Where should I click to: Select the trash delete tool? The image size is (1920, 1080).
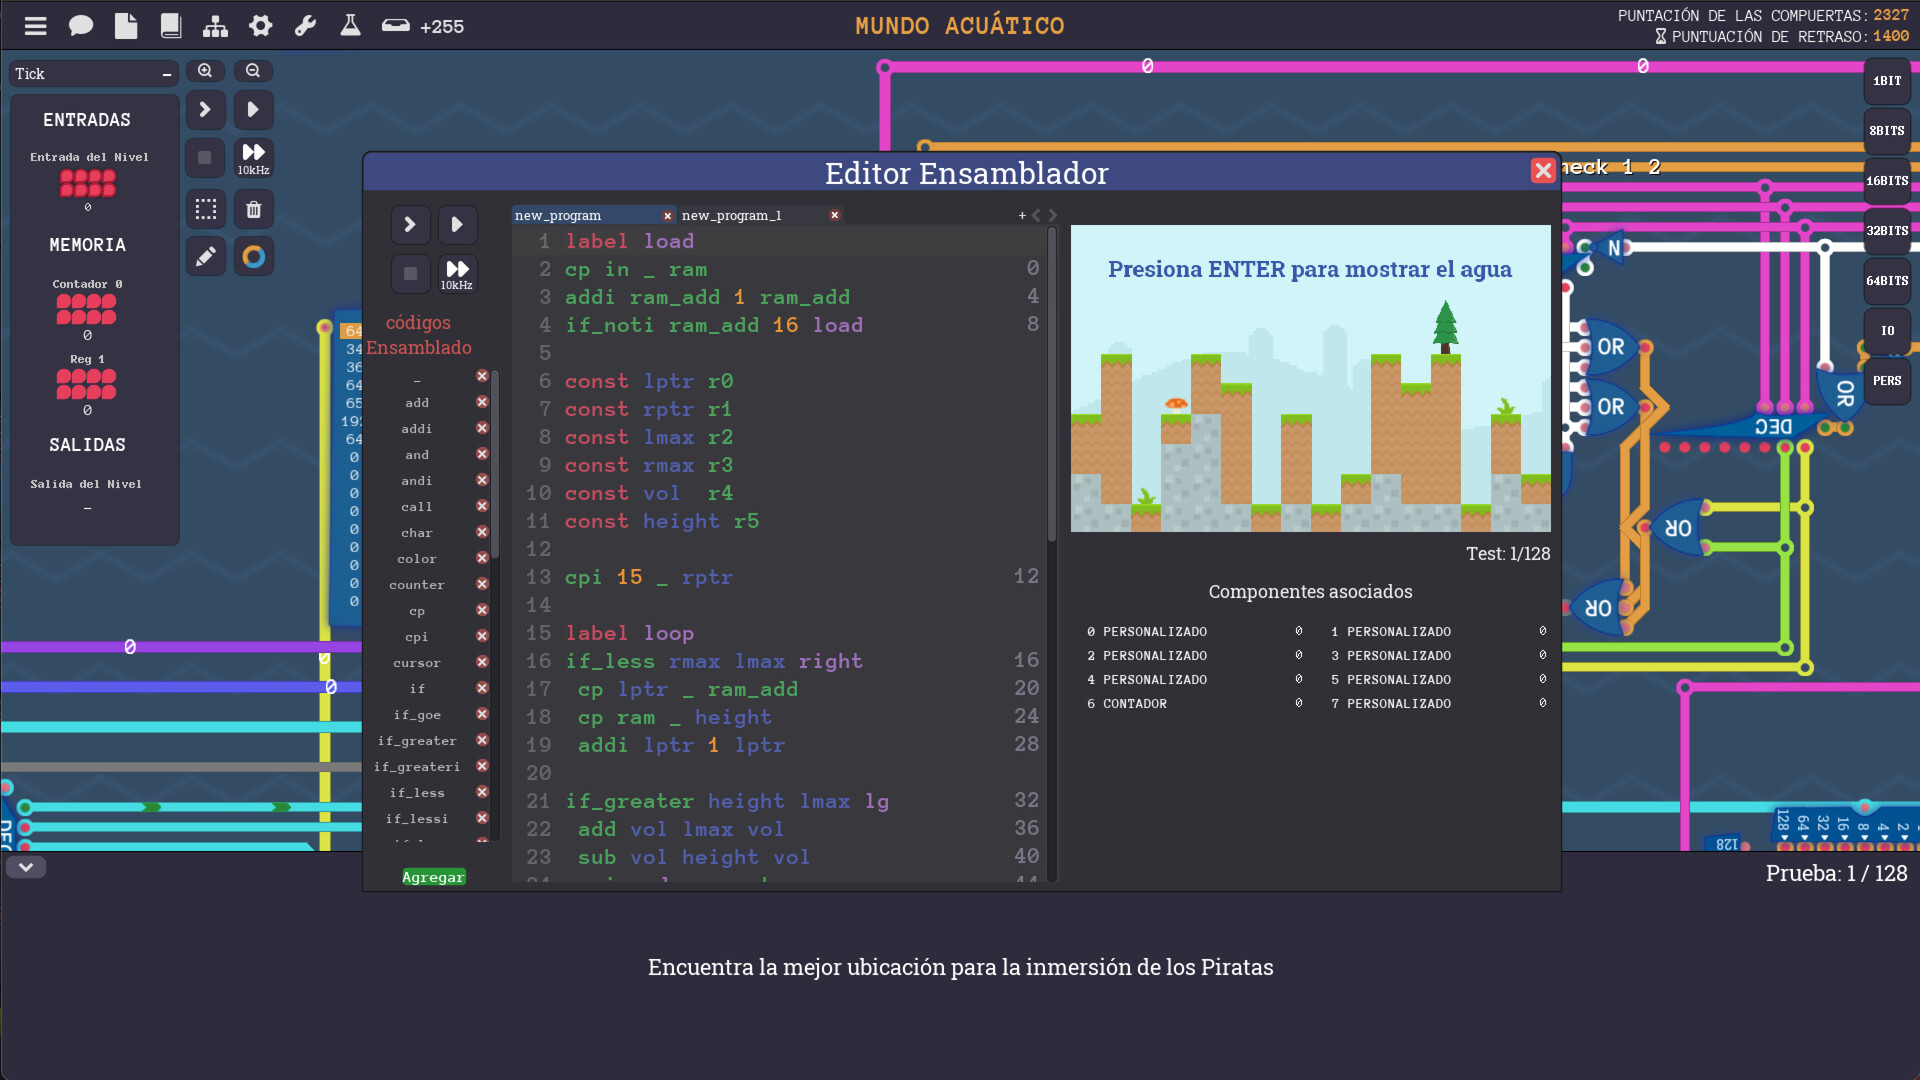(x=253, y=209)
